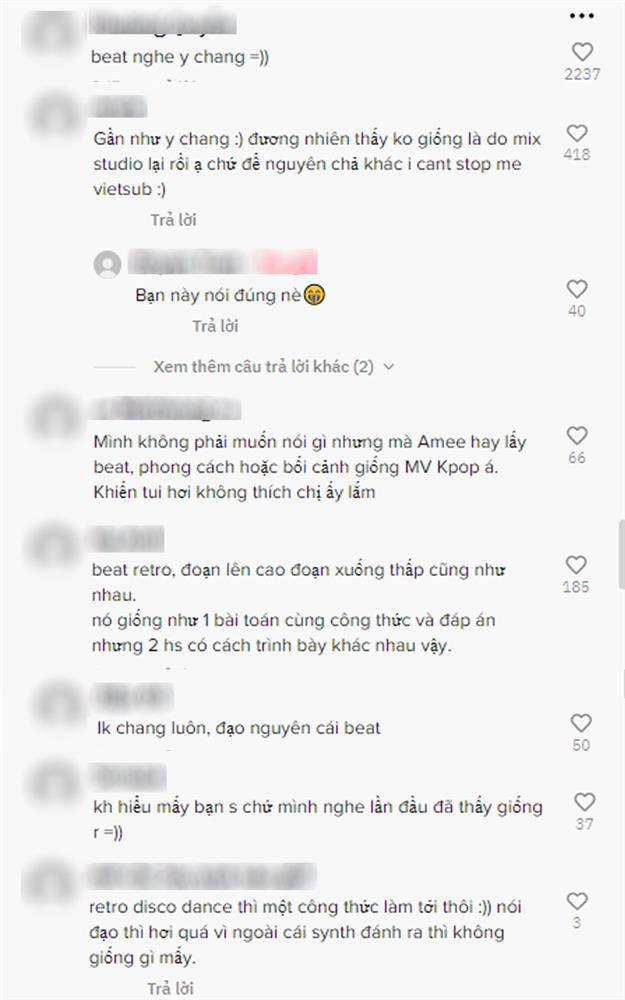Open blurred username above 'Ik chang luôn'
The image size is (625, 1000).
point(132,696)
